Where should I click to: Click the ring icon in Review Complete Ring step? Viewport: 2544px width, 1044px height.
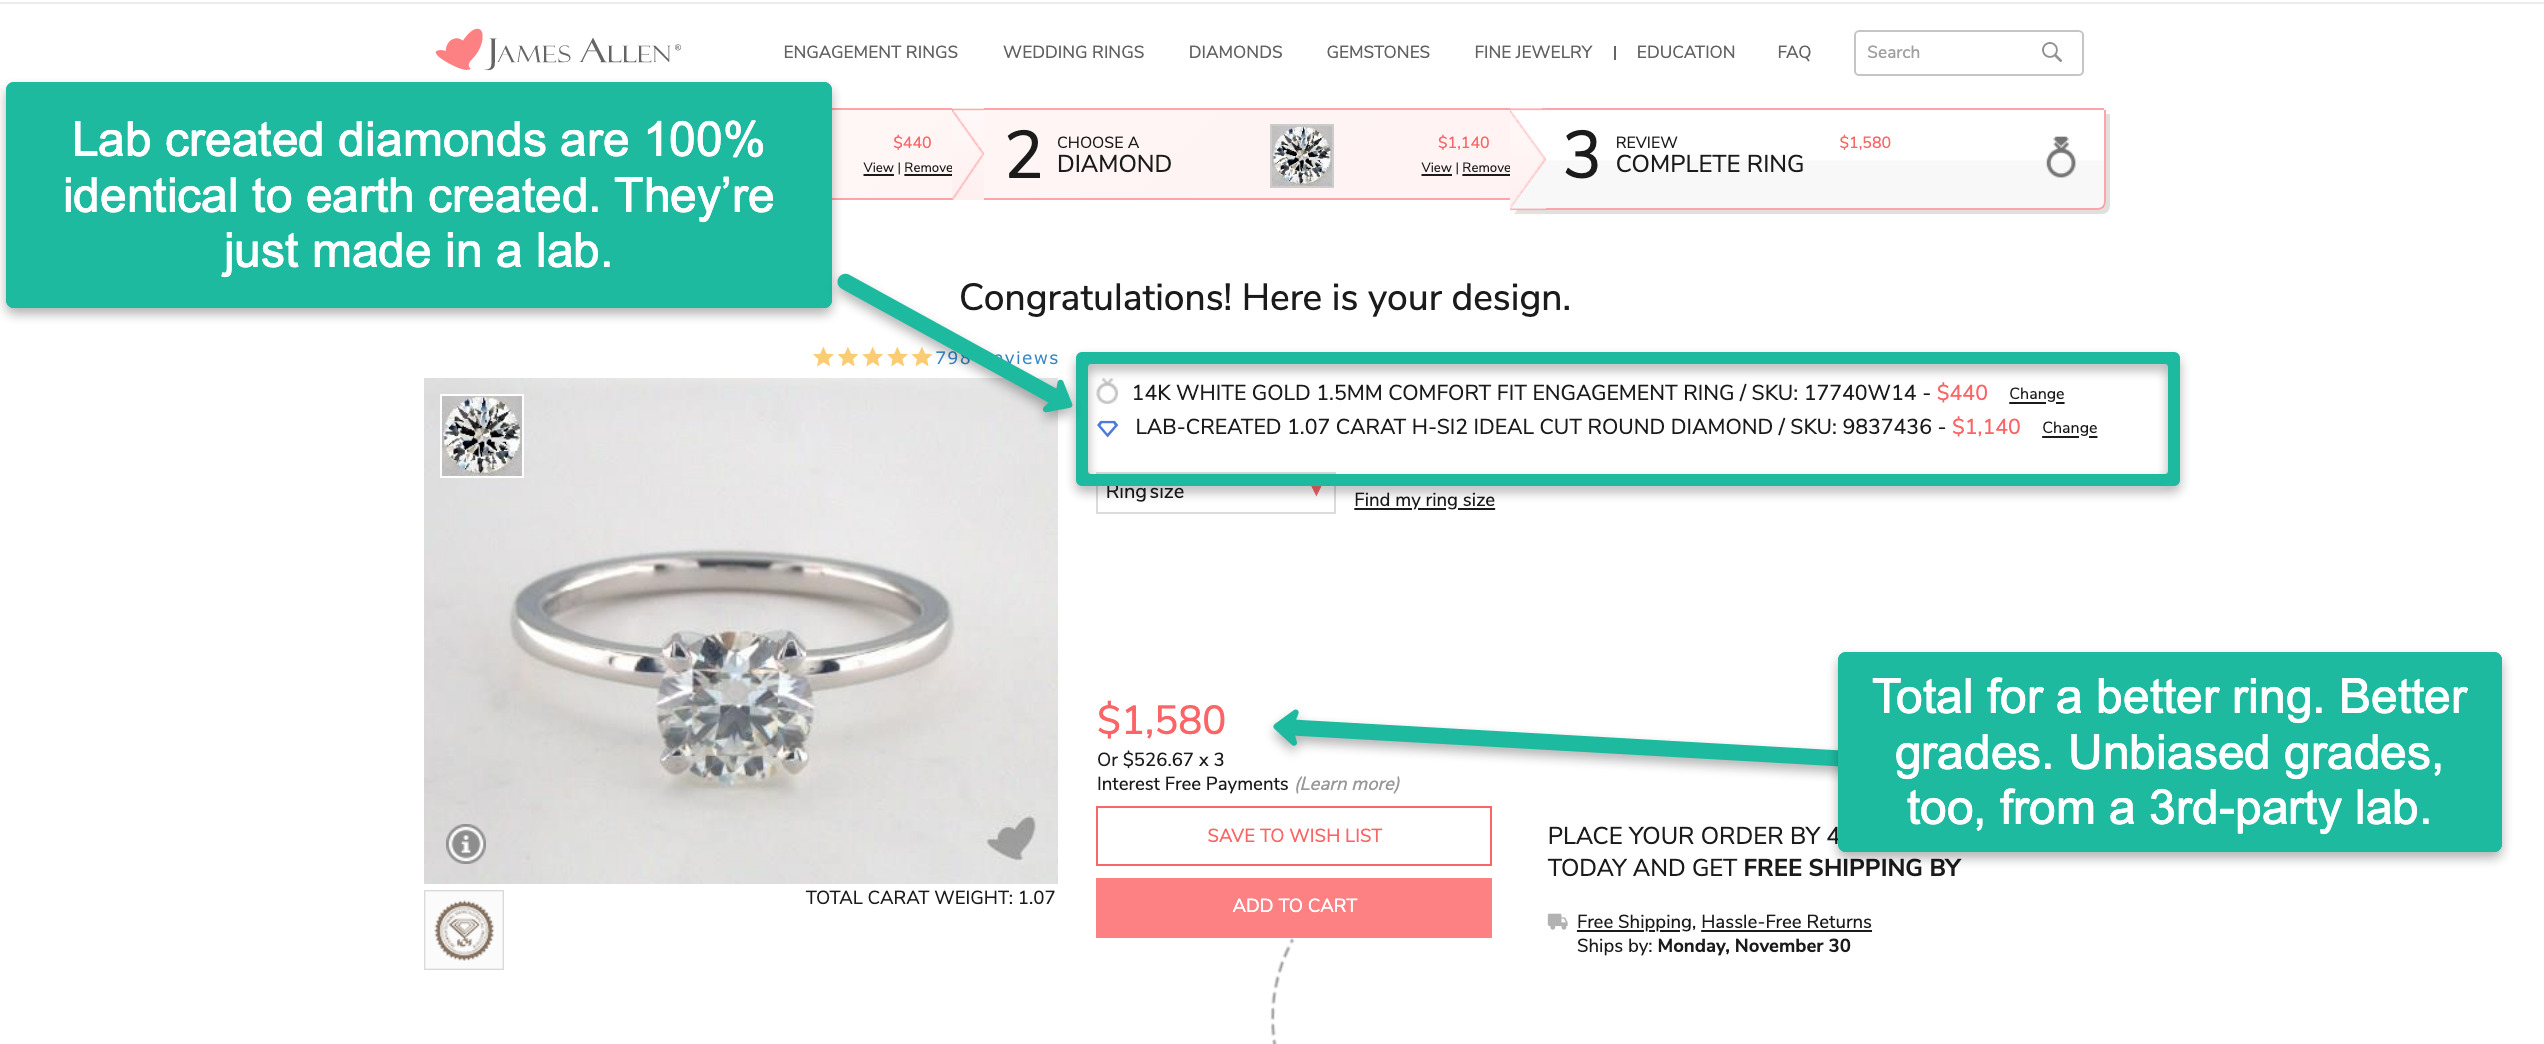pyautogui.click(x=2060, y=157)
